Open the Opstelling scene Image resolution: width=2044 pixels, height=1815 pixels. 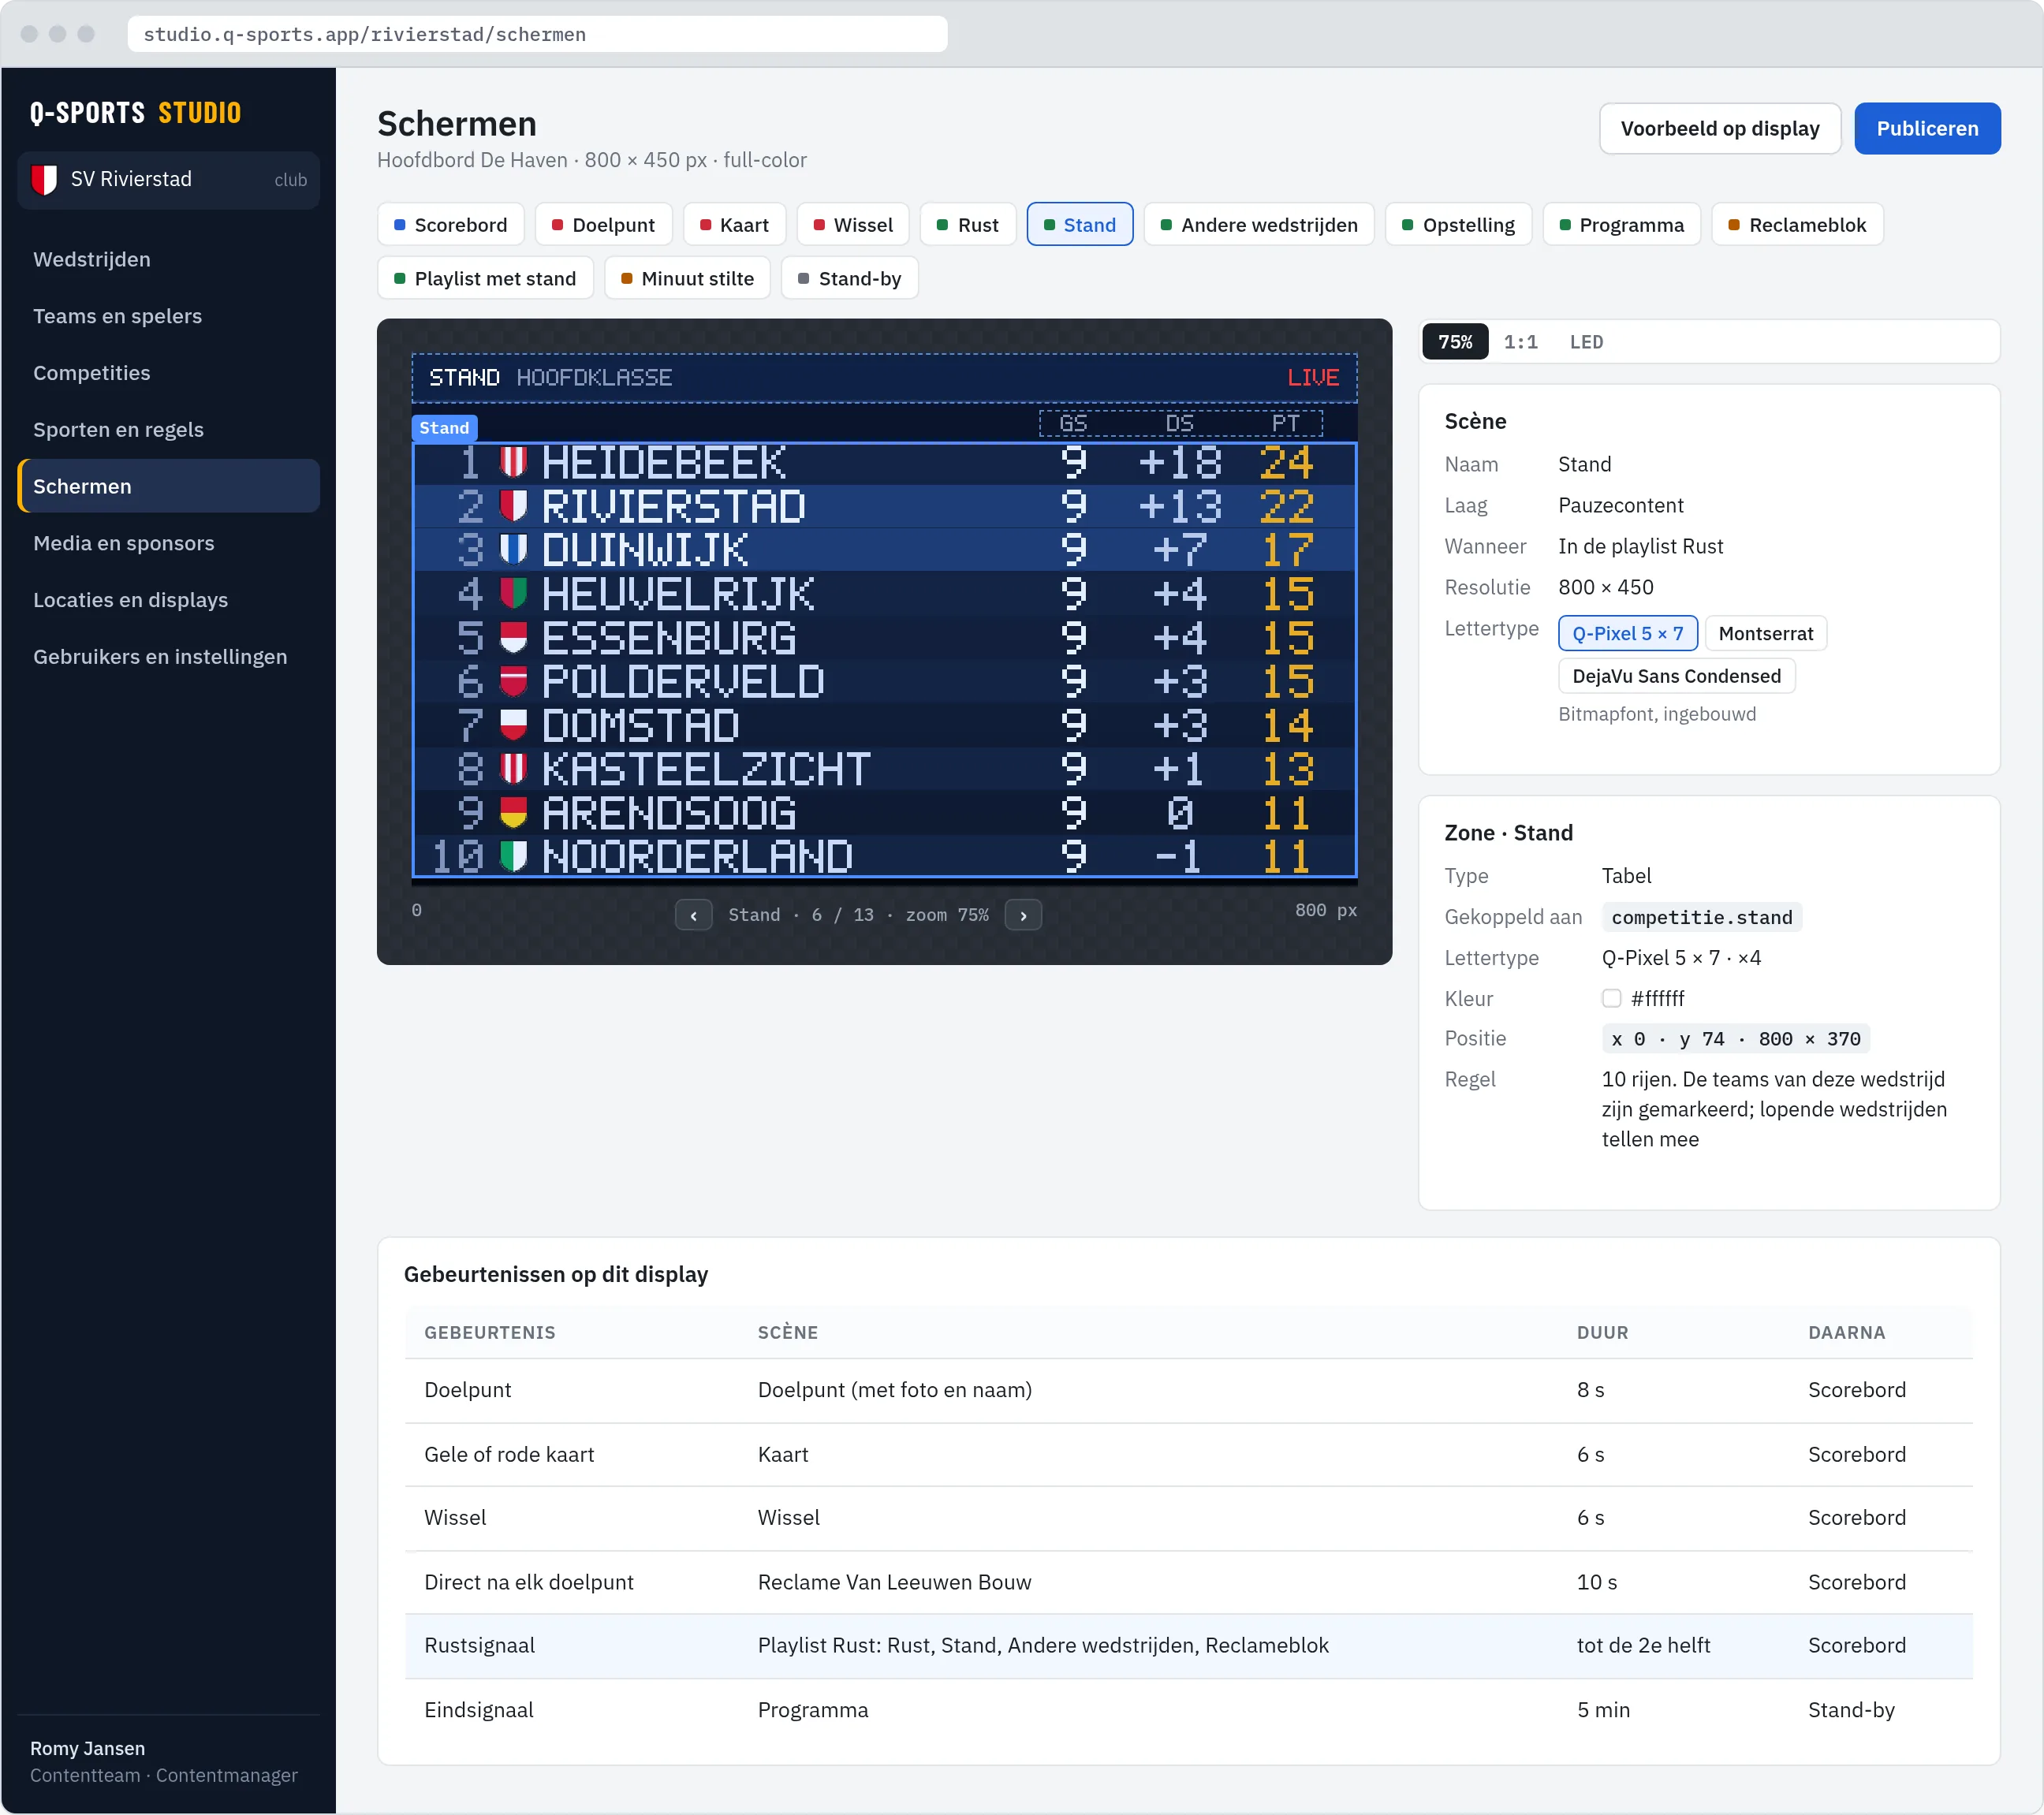pos(1457,225)
